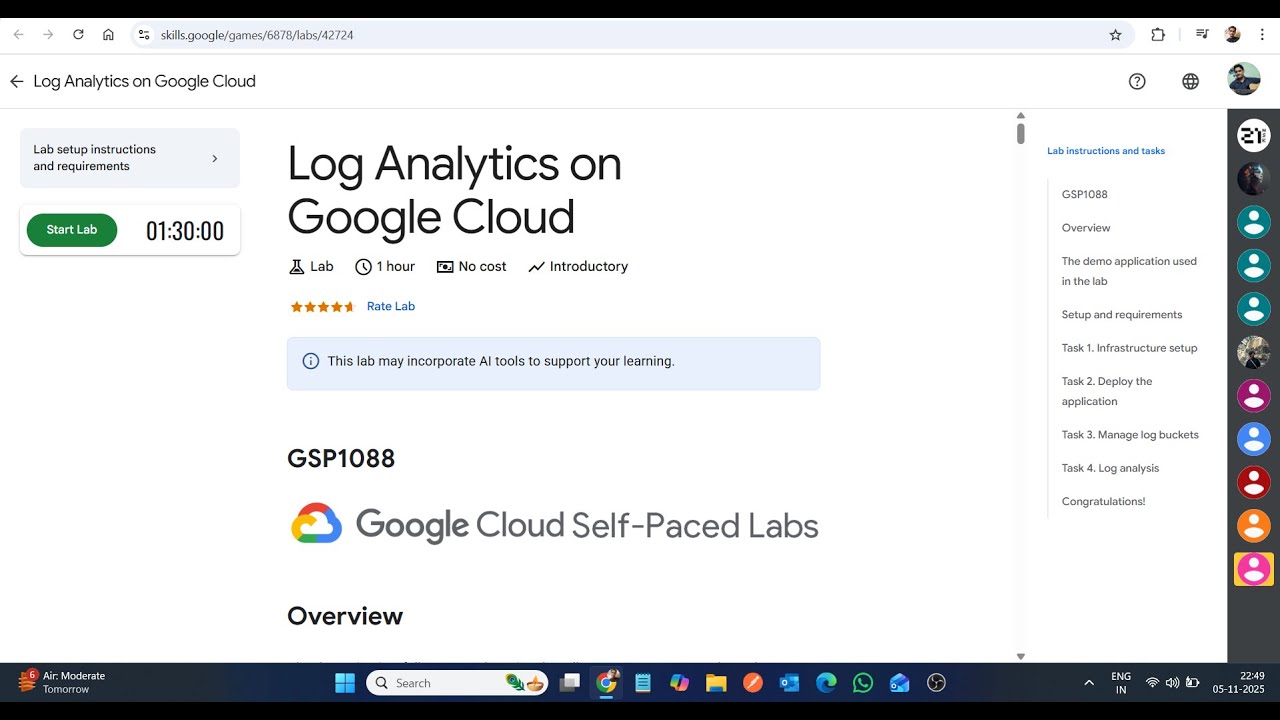The width and height of the screenshot is (1280, 720).
Task: Select the magenta participant avatar in the sidebar
Action: (x=1254, y=395)
